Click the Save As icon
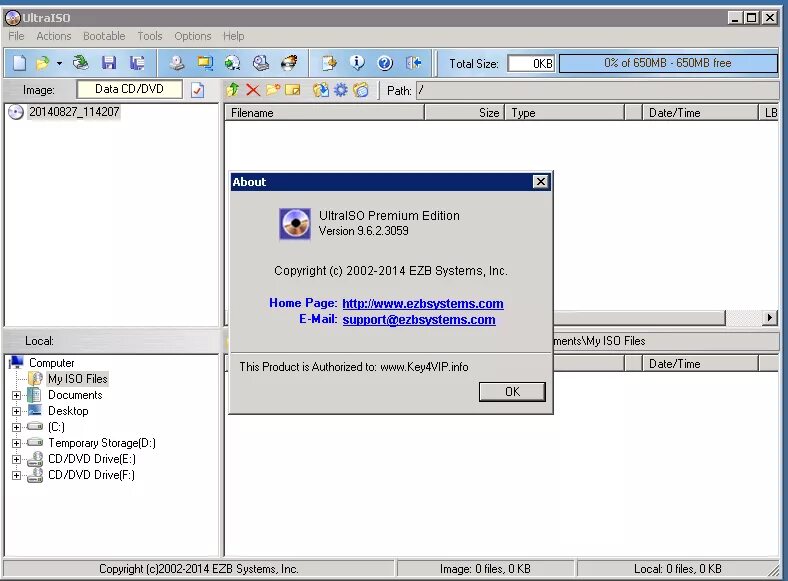This screenshot has height=581, width=788. click(x=137, y=63)
